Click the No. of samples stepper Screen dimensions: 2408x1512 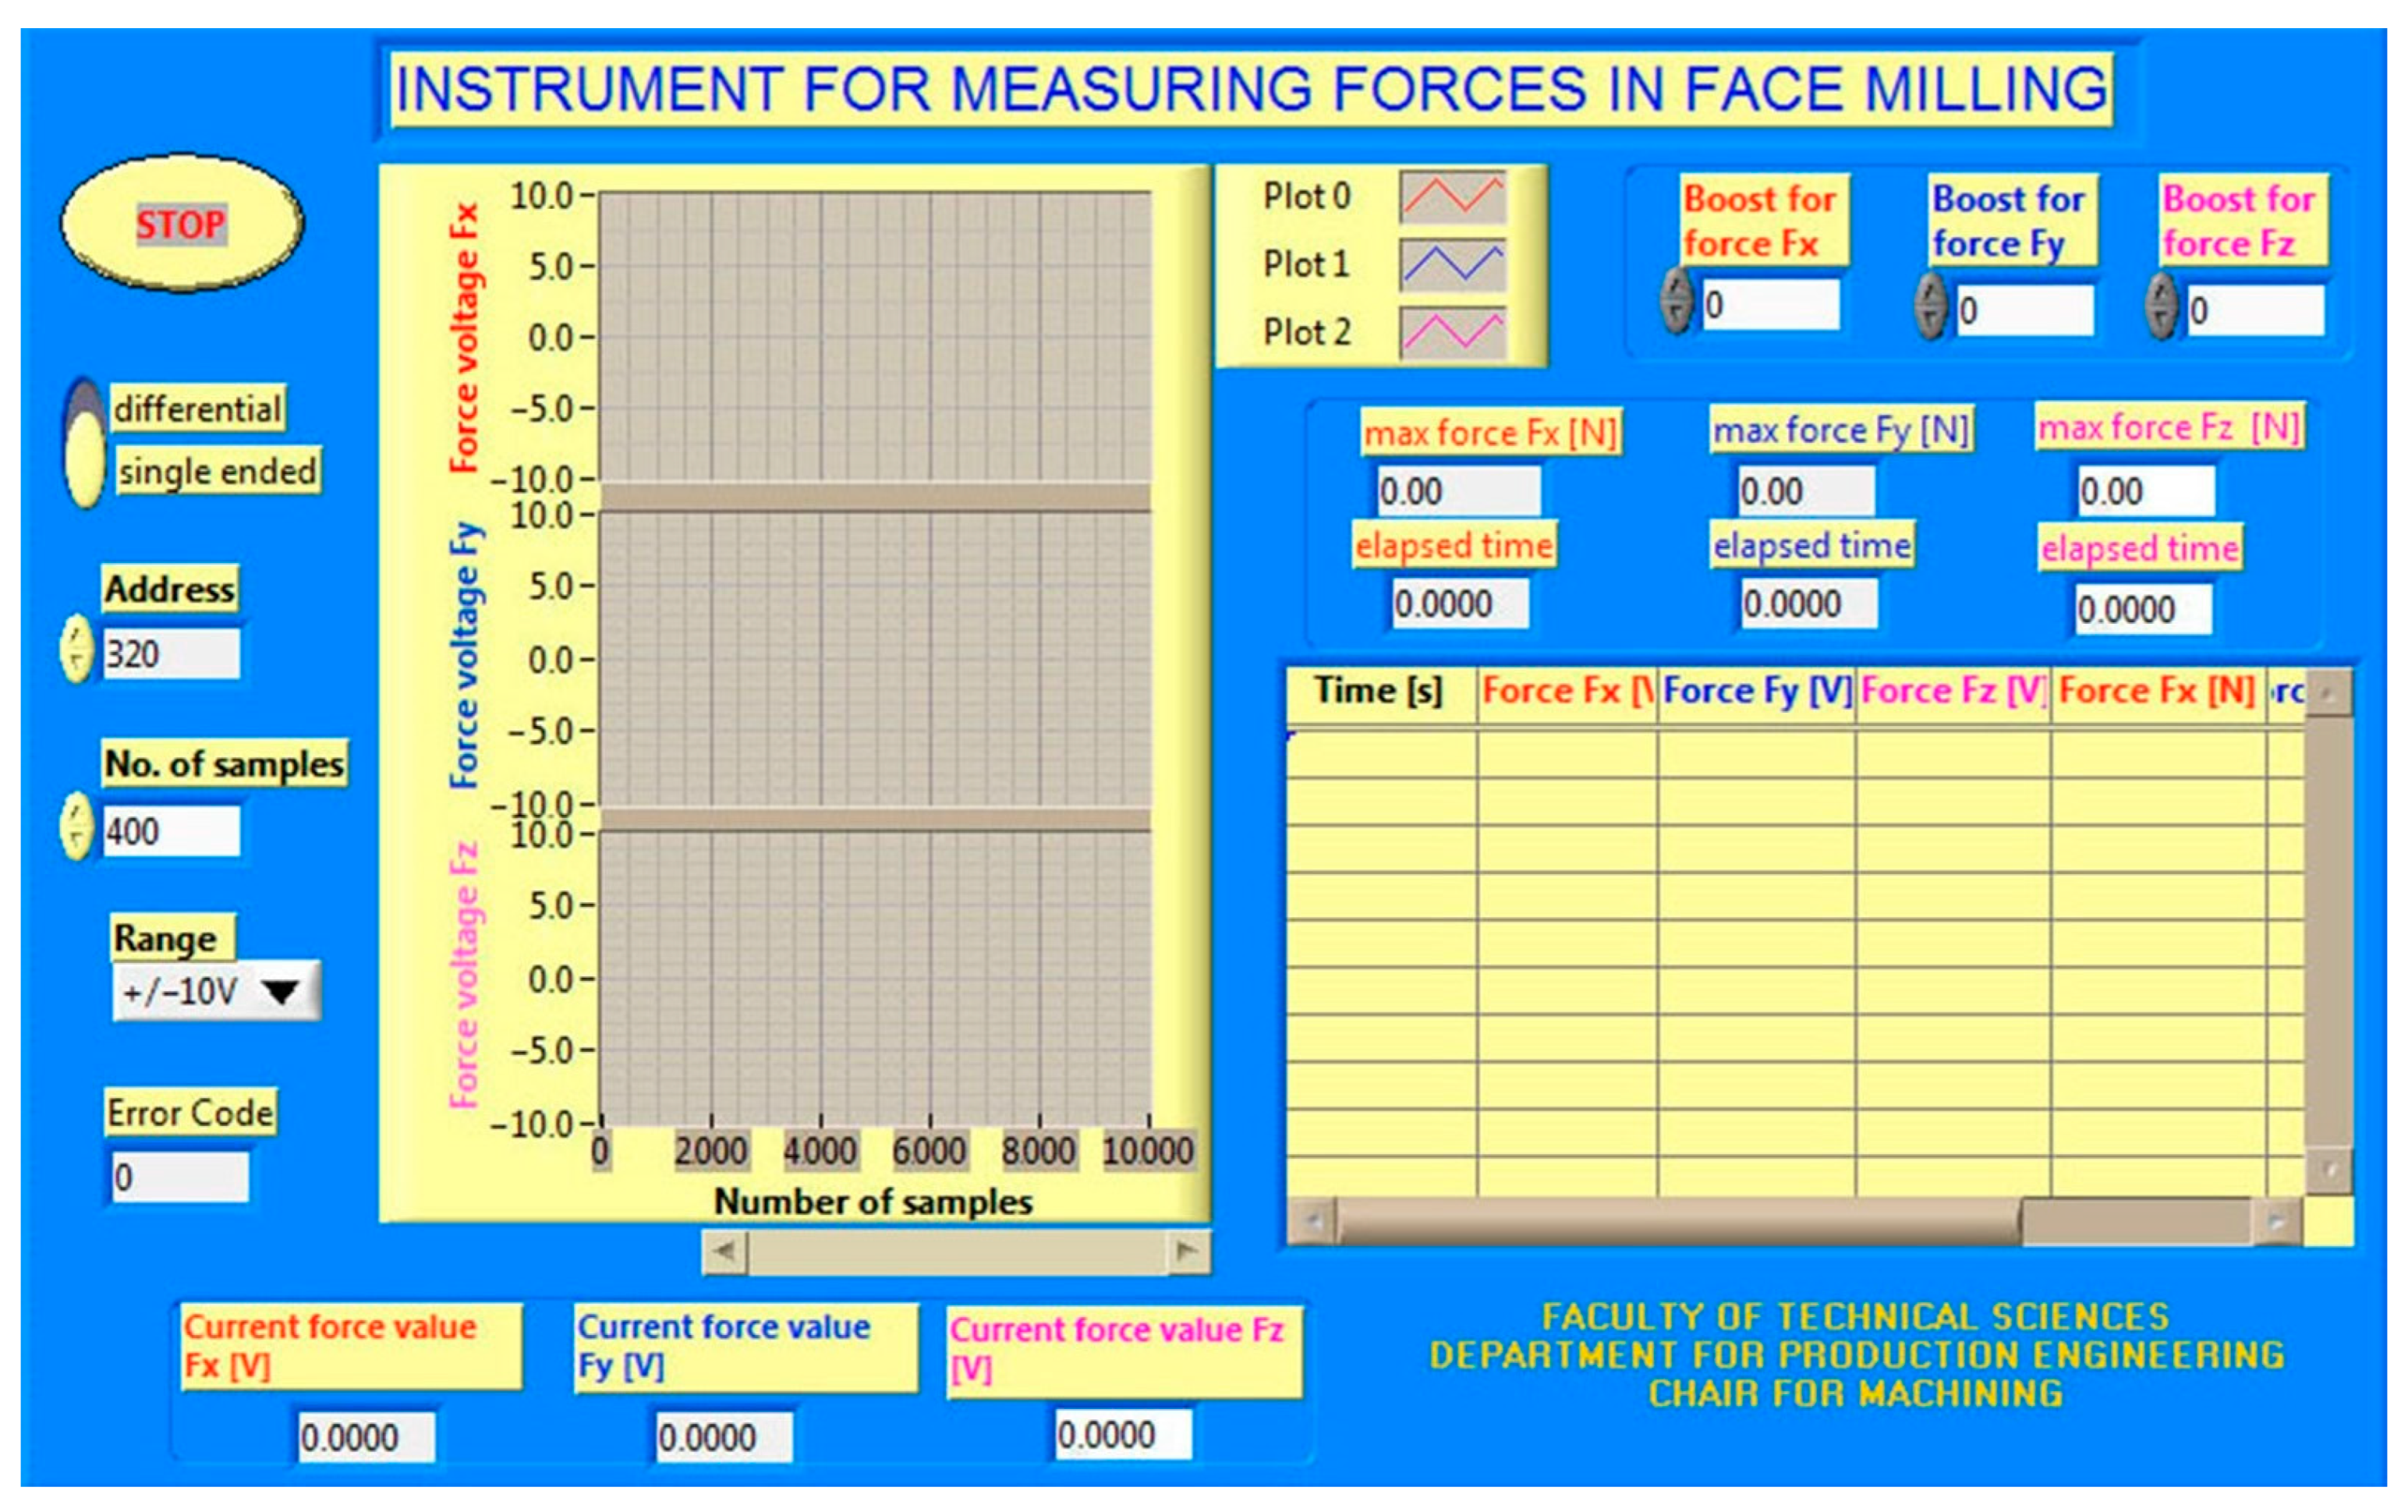[x=76, y=827]
